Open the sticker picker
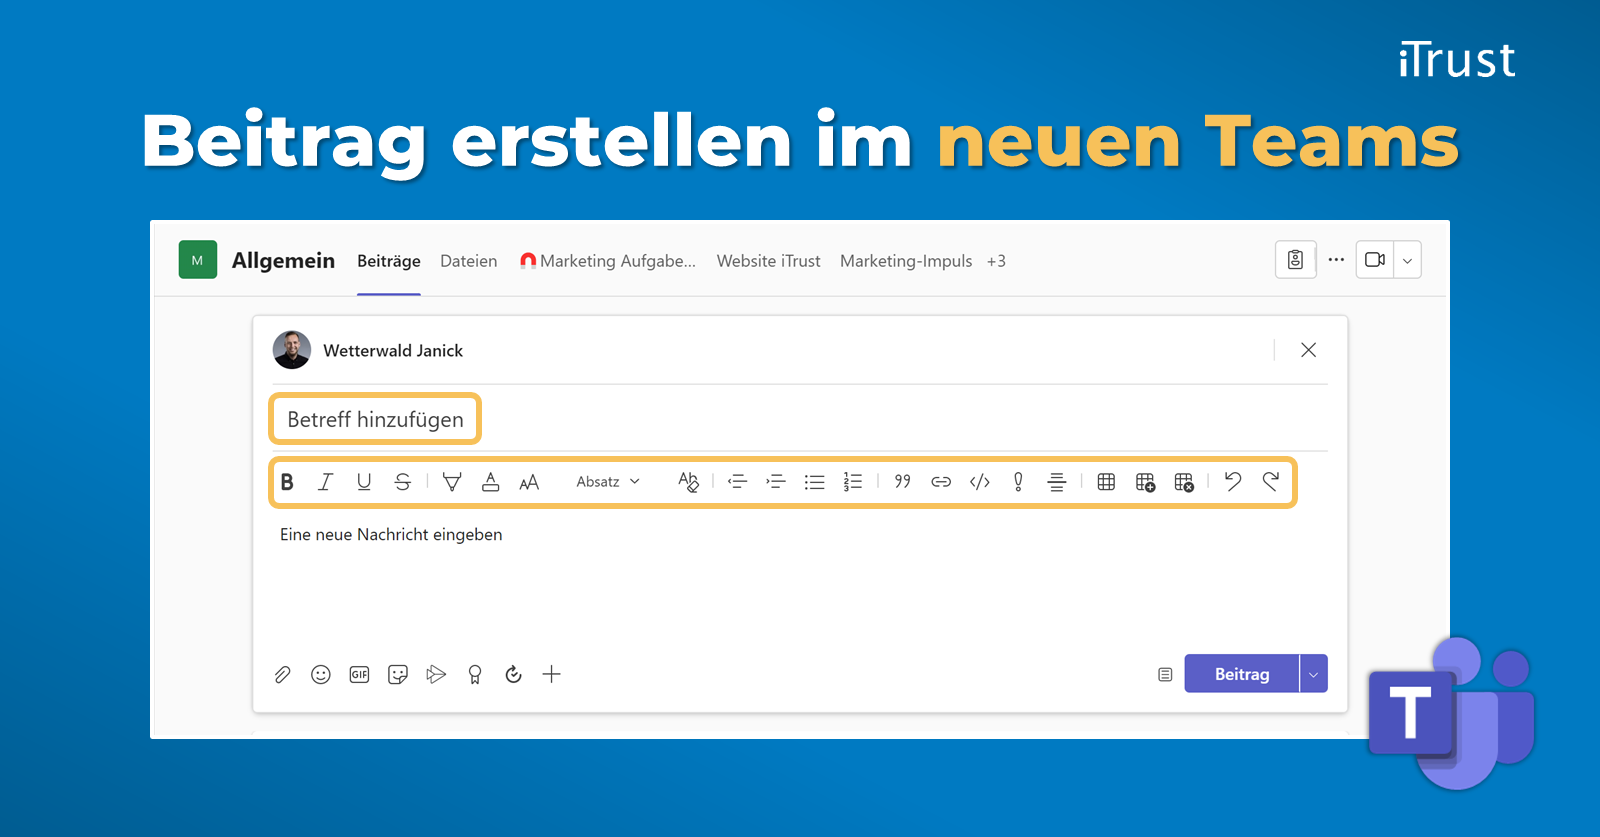The image size is (1600, 837). [x=398, y=675]
